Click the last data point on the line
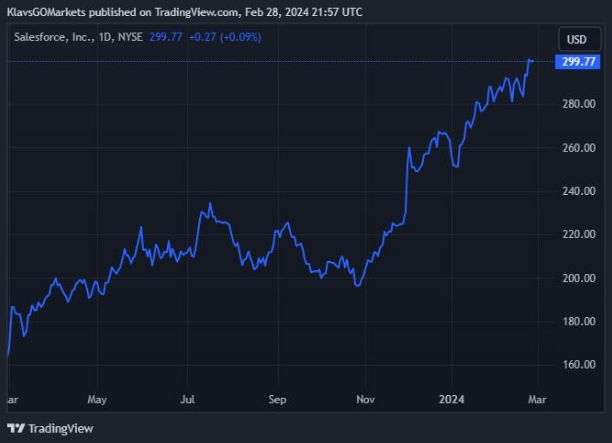Image resolution: width=612 pixels, height=443 pixels. pyautogui.click(x=532, y=61)
